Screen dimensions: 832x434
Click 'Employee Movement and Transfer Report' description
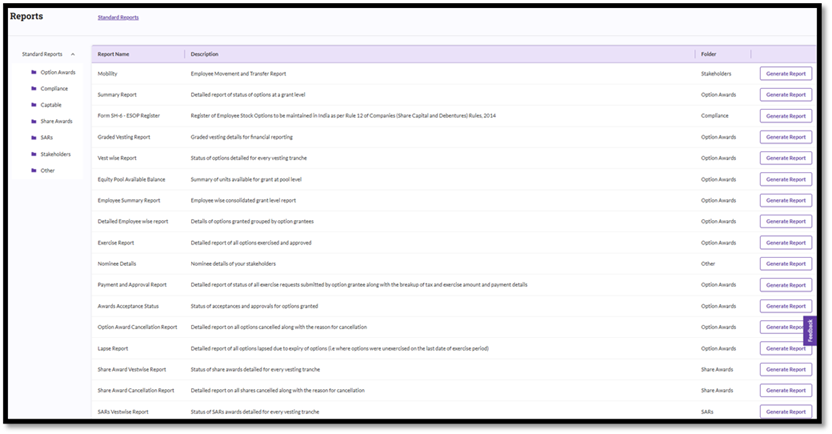point(238,74)
